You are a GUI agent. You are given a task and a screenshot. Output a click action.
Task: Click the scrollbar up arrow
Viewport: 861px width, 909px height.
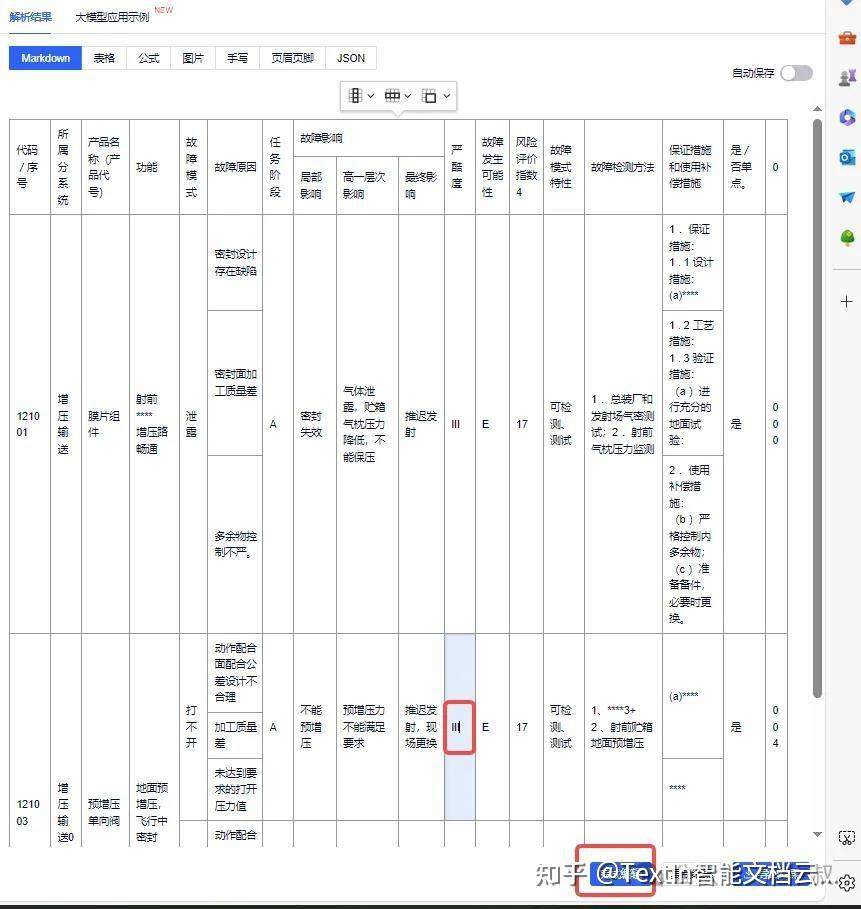point(817,109)
